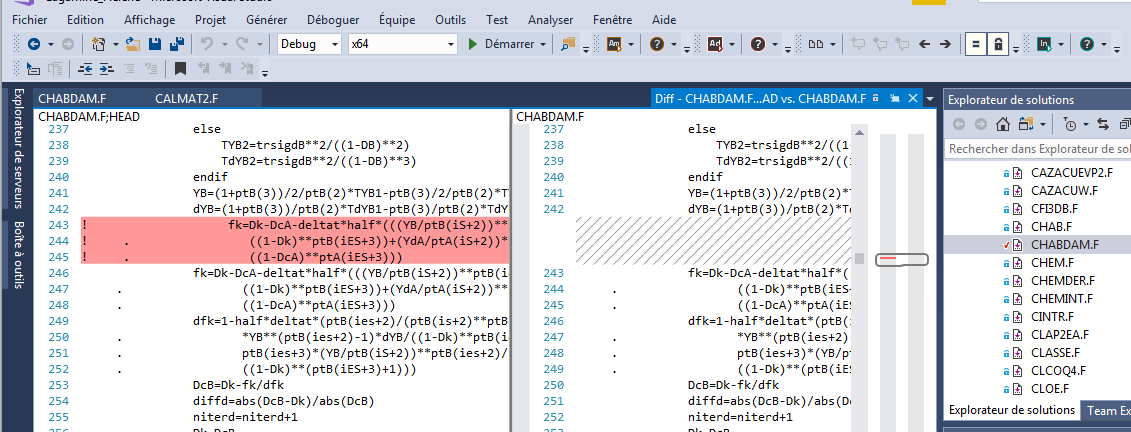Click the side-by-side diff view mode icon

tap(816, 44)
